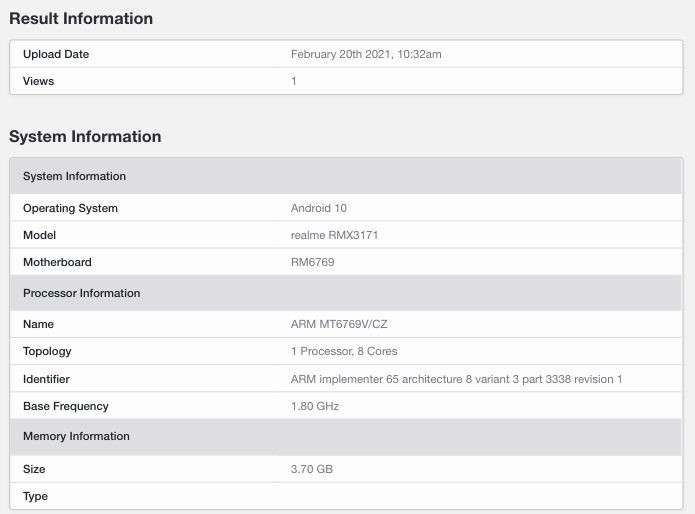Select the '1.80 GHz' frequency value
695x514 pixels.
(315, 406)
